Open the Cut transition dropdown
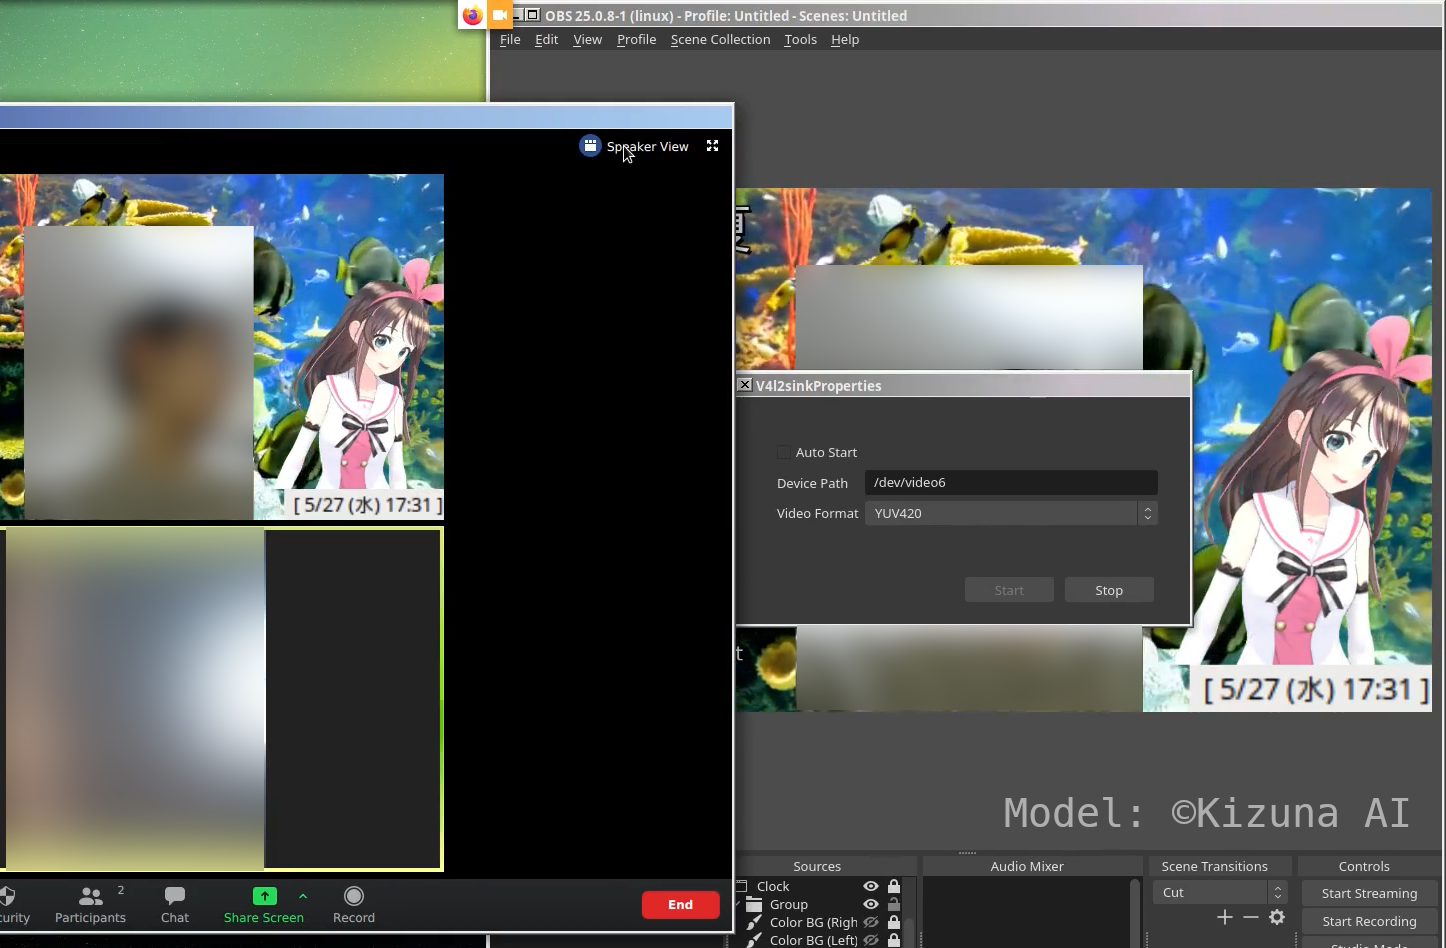 (1219, 892)
